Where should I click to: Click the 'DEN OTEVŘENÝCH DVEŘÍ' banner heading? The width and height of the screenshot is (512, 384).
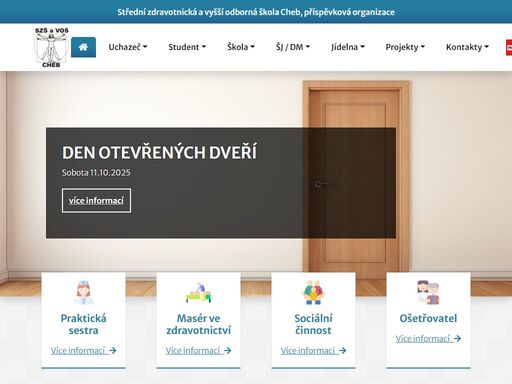point(159,152)
